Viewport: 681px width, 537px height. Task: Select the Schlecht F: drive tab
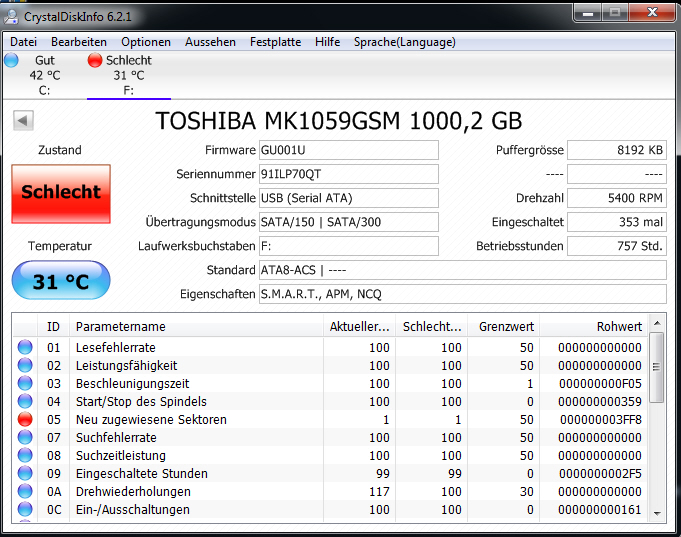[129, 75]
